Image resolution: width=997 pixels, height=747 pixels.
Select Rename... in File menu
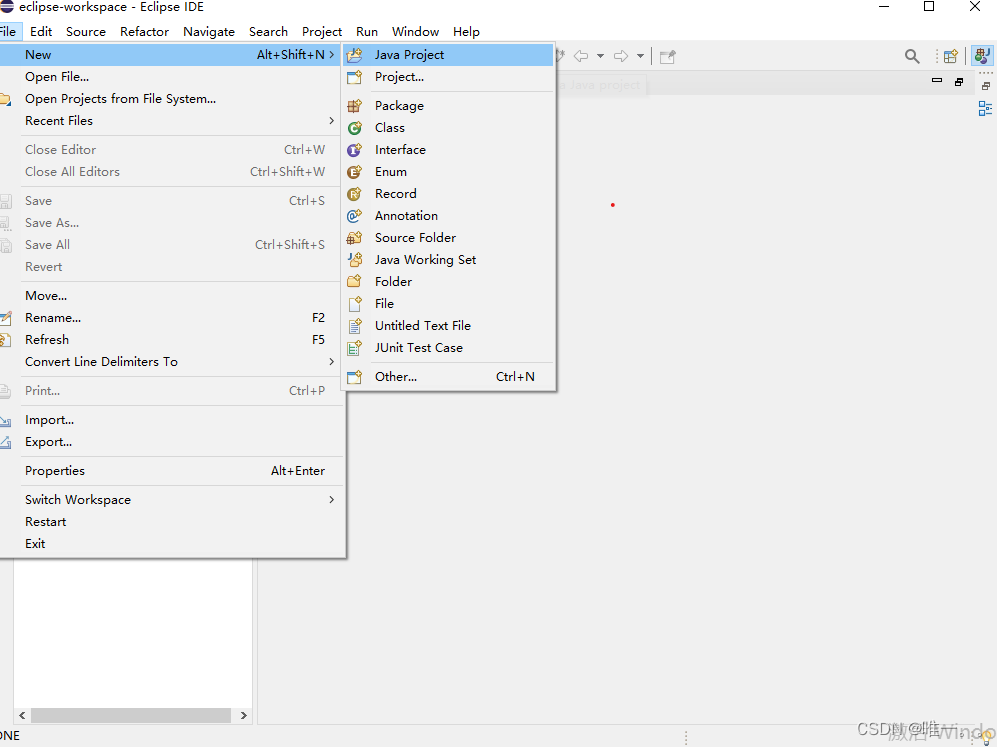[172, 318]
